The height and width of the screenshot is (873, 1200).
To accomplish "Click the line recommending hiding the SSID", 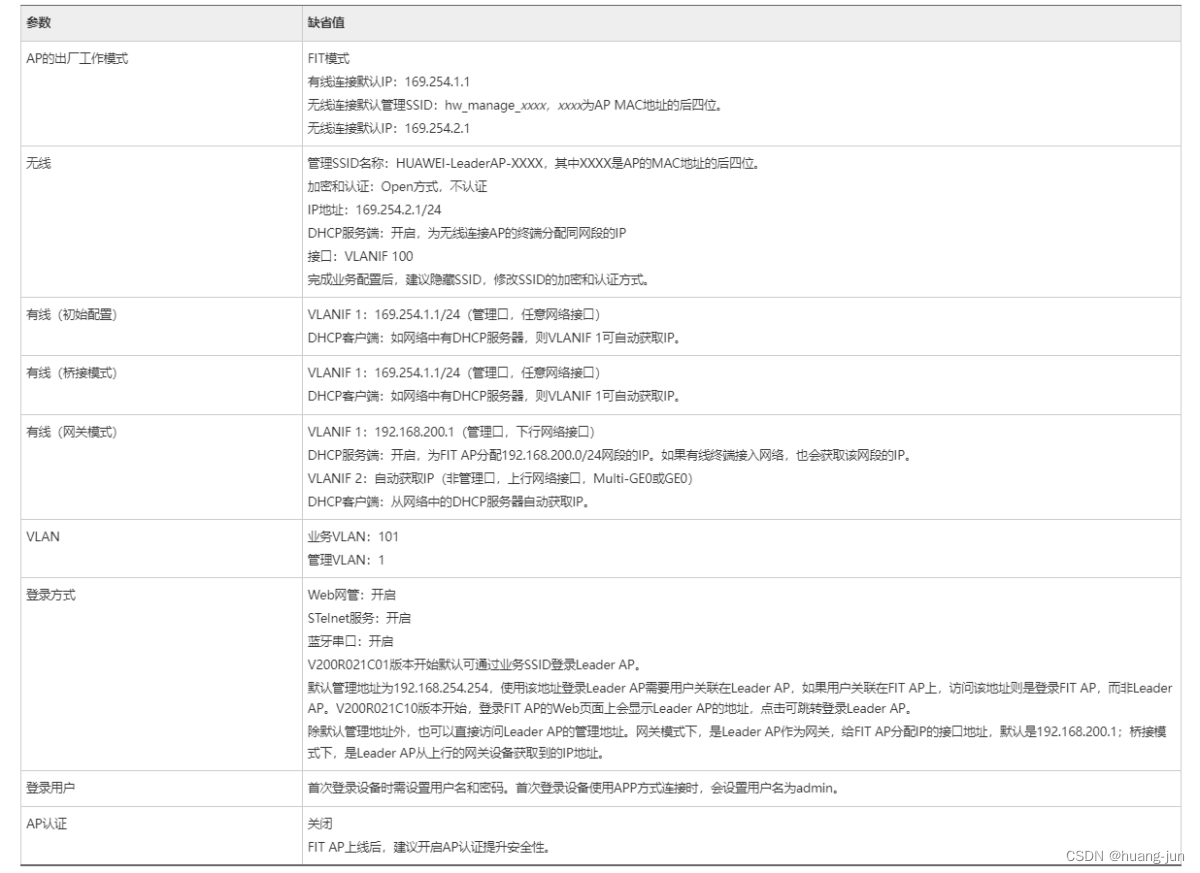I will [478, 279].
